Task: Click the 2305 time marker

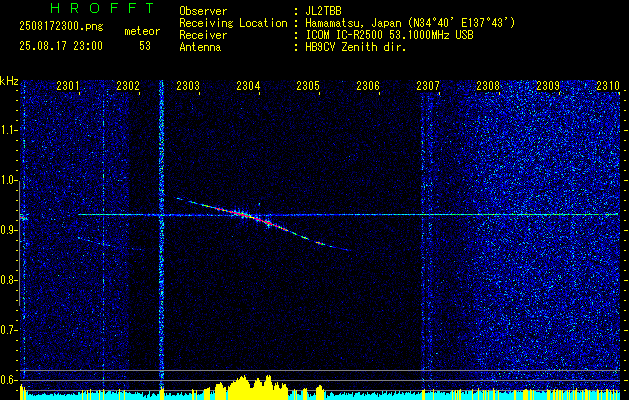Action: (x=308, y=85)
